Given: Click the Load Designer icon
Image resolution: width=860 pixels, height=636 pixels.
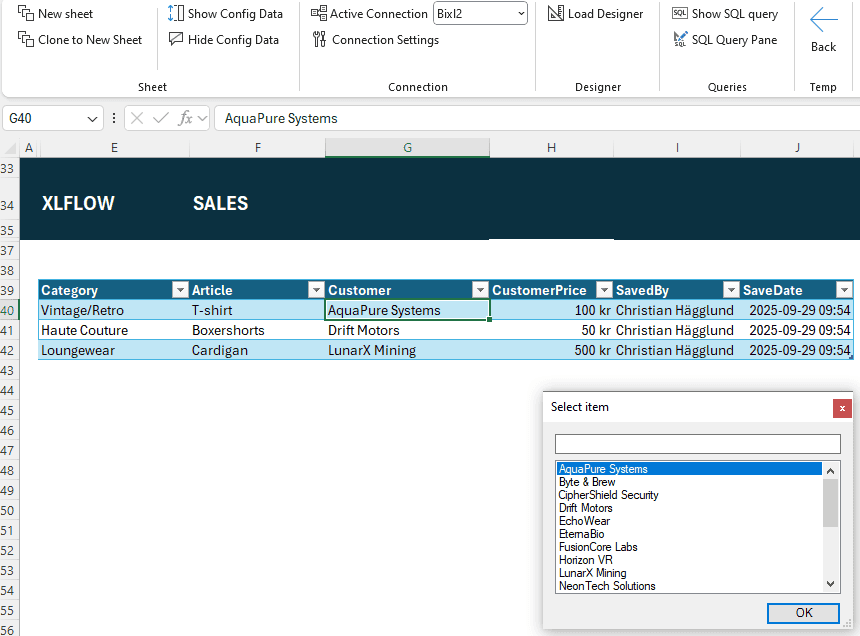Looking at the screenshot, I should pyautogui.click(x=556, y=14).
